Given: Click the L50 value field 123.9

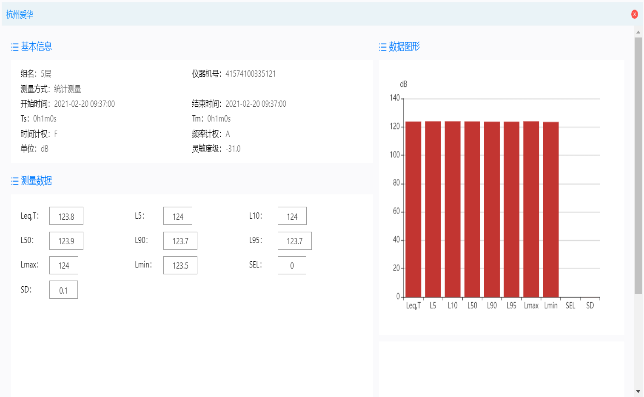Looking at the screenshot, I should pos(66,241).
